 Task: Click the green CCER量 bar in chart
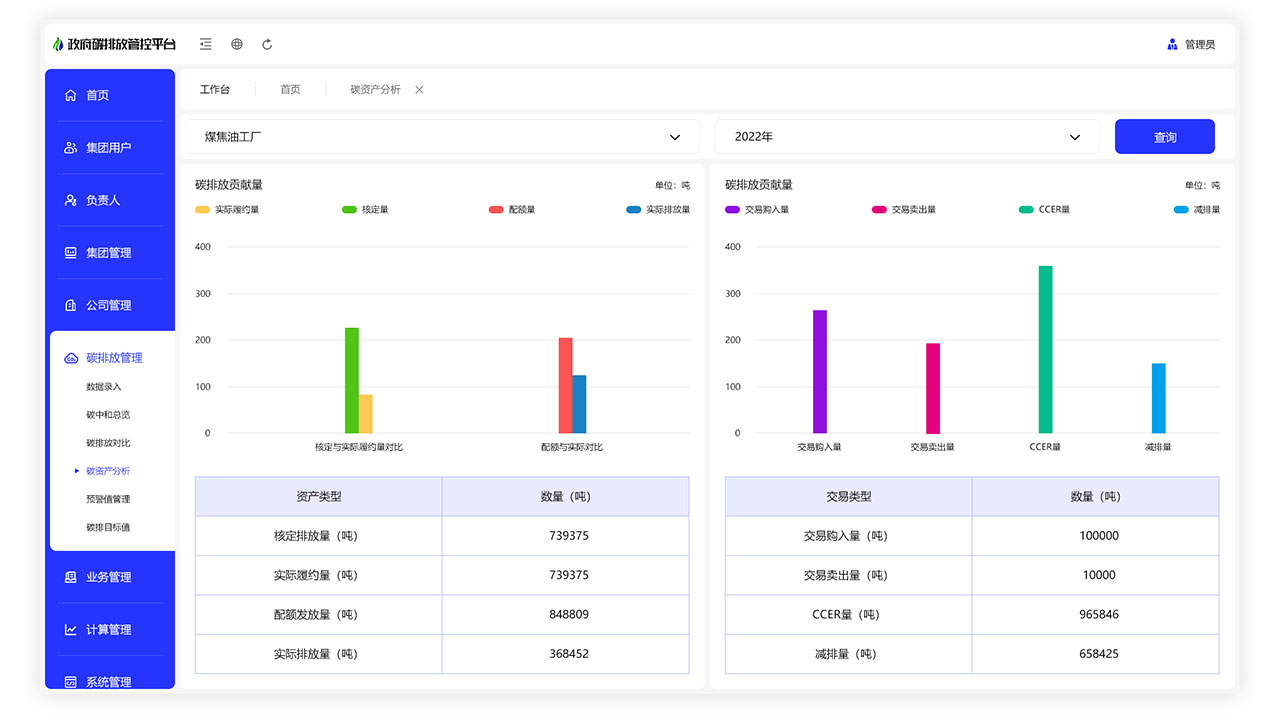point(1045,349)
